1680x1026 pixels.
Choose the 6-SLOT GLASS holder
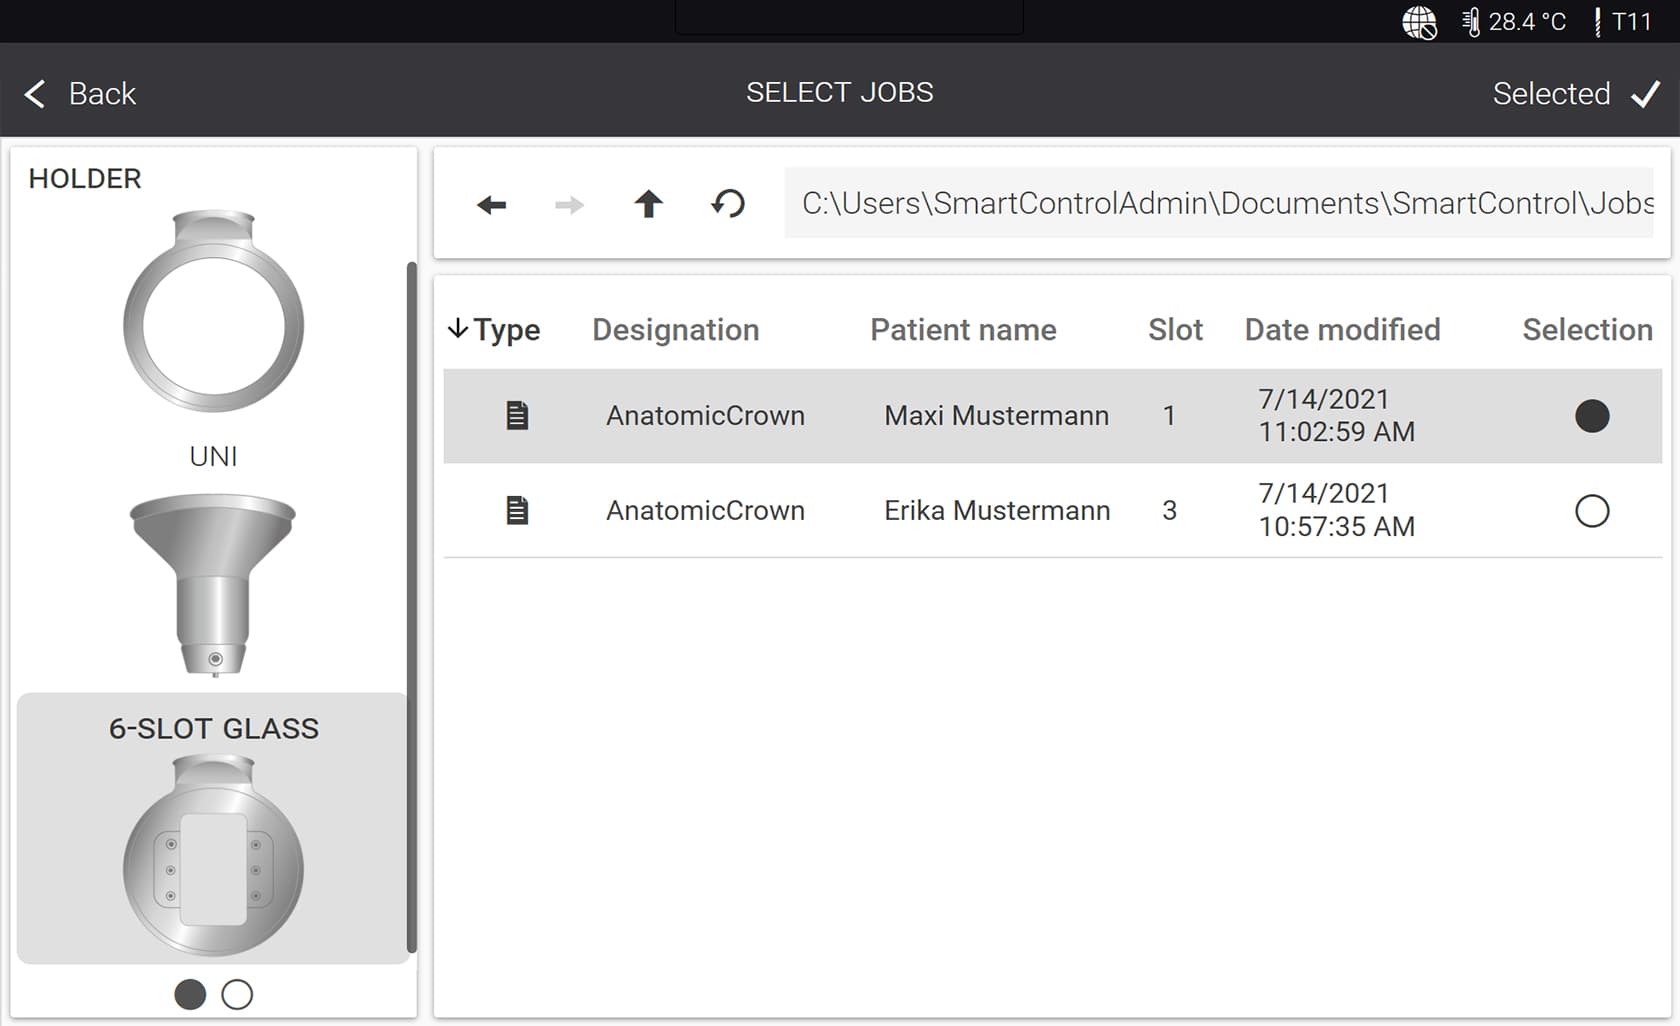tap(213, 830)
